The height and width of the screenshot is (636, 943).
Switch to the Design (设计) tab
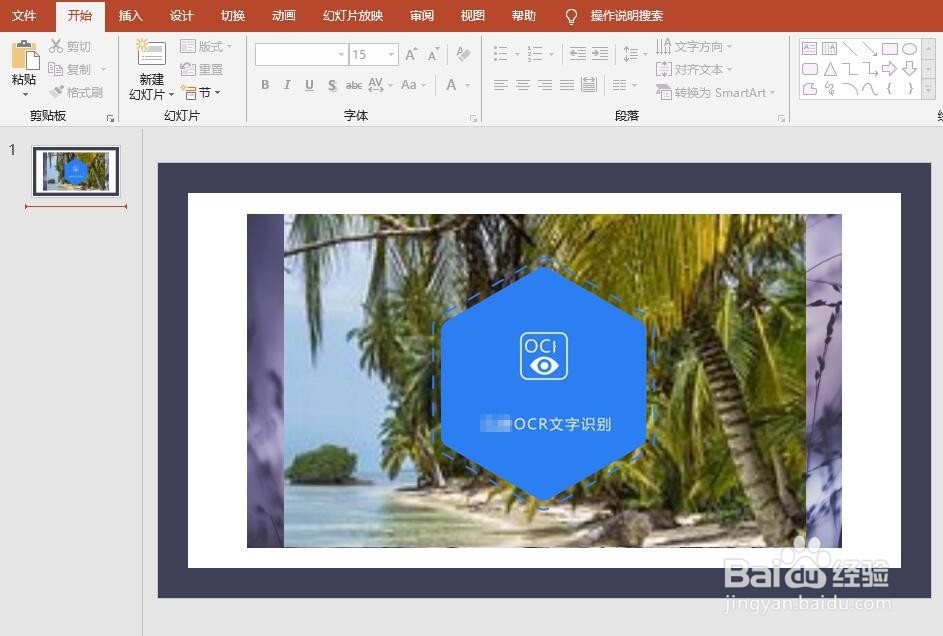pyautogui.click(x=182, y=16)
